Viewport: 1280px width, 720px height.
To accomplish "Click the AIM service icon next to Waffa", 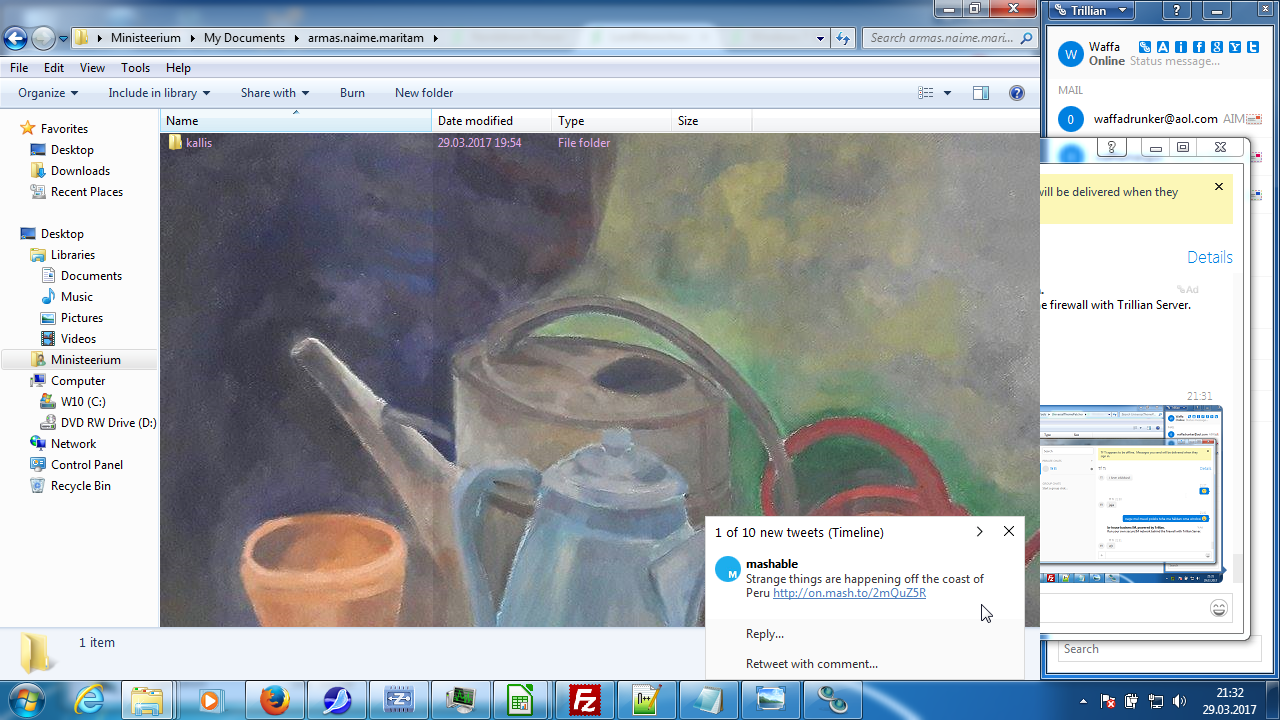I will click(1163, 47).
